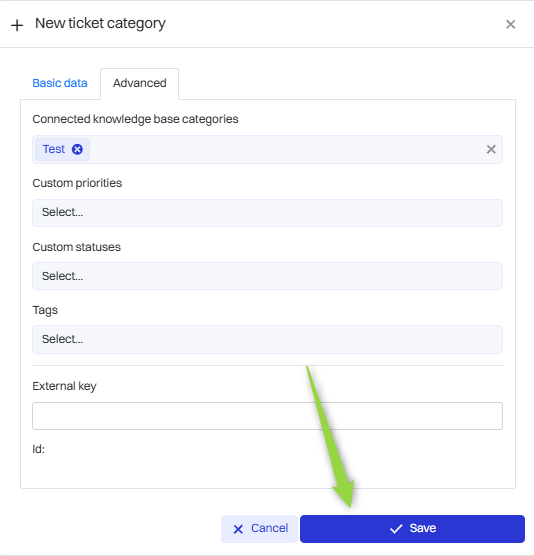Click the X icon on the Cancel button
This screenshot has width=534, height=556.
point(238,529)
